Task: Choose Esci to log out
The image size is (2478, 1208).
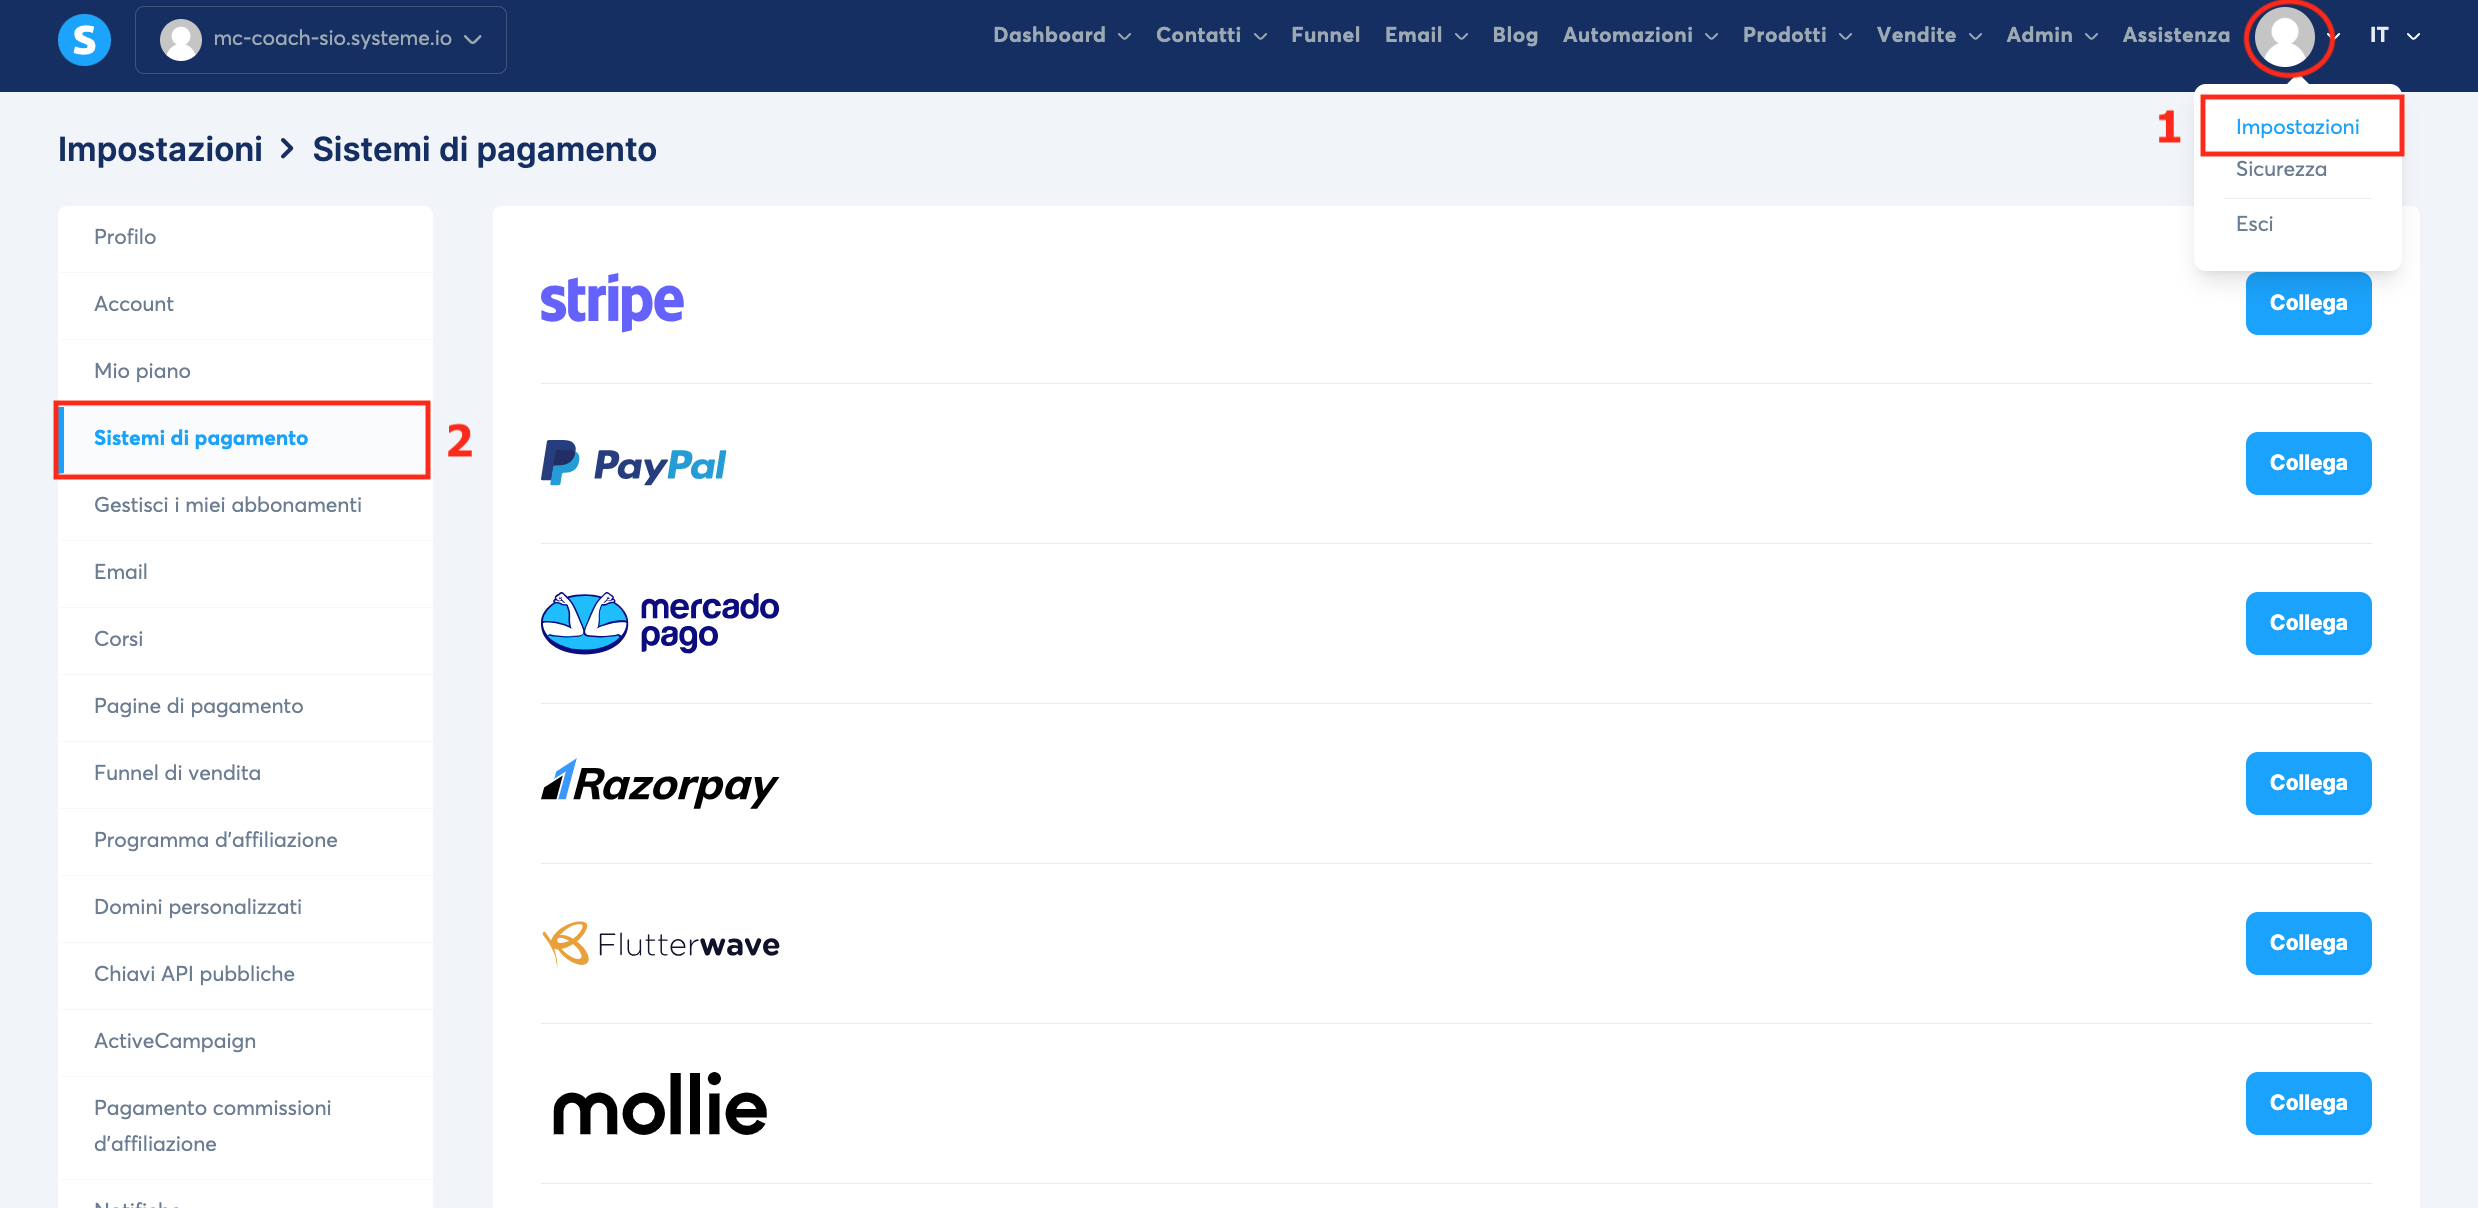Action: point(2254,224)
